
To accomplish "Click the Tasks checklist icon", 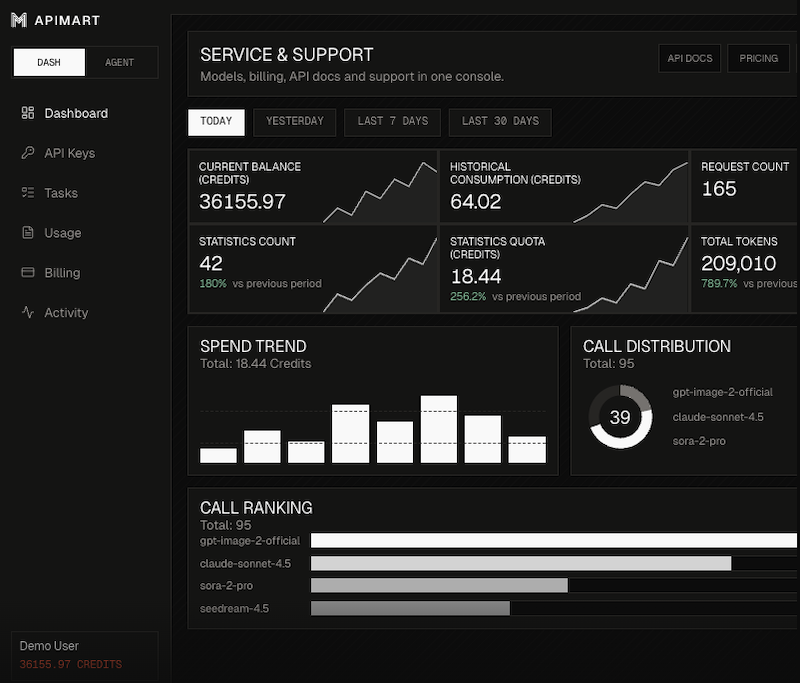I will pos(28,192).
